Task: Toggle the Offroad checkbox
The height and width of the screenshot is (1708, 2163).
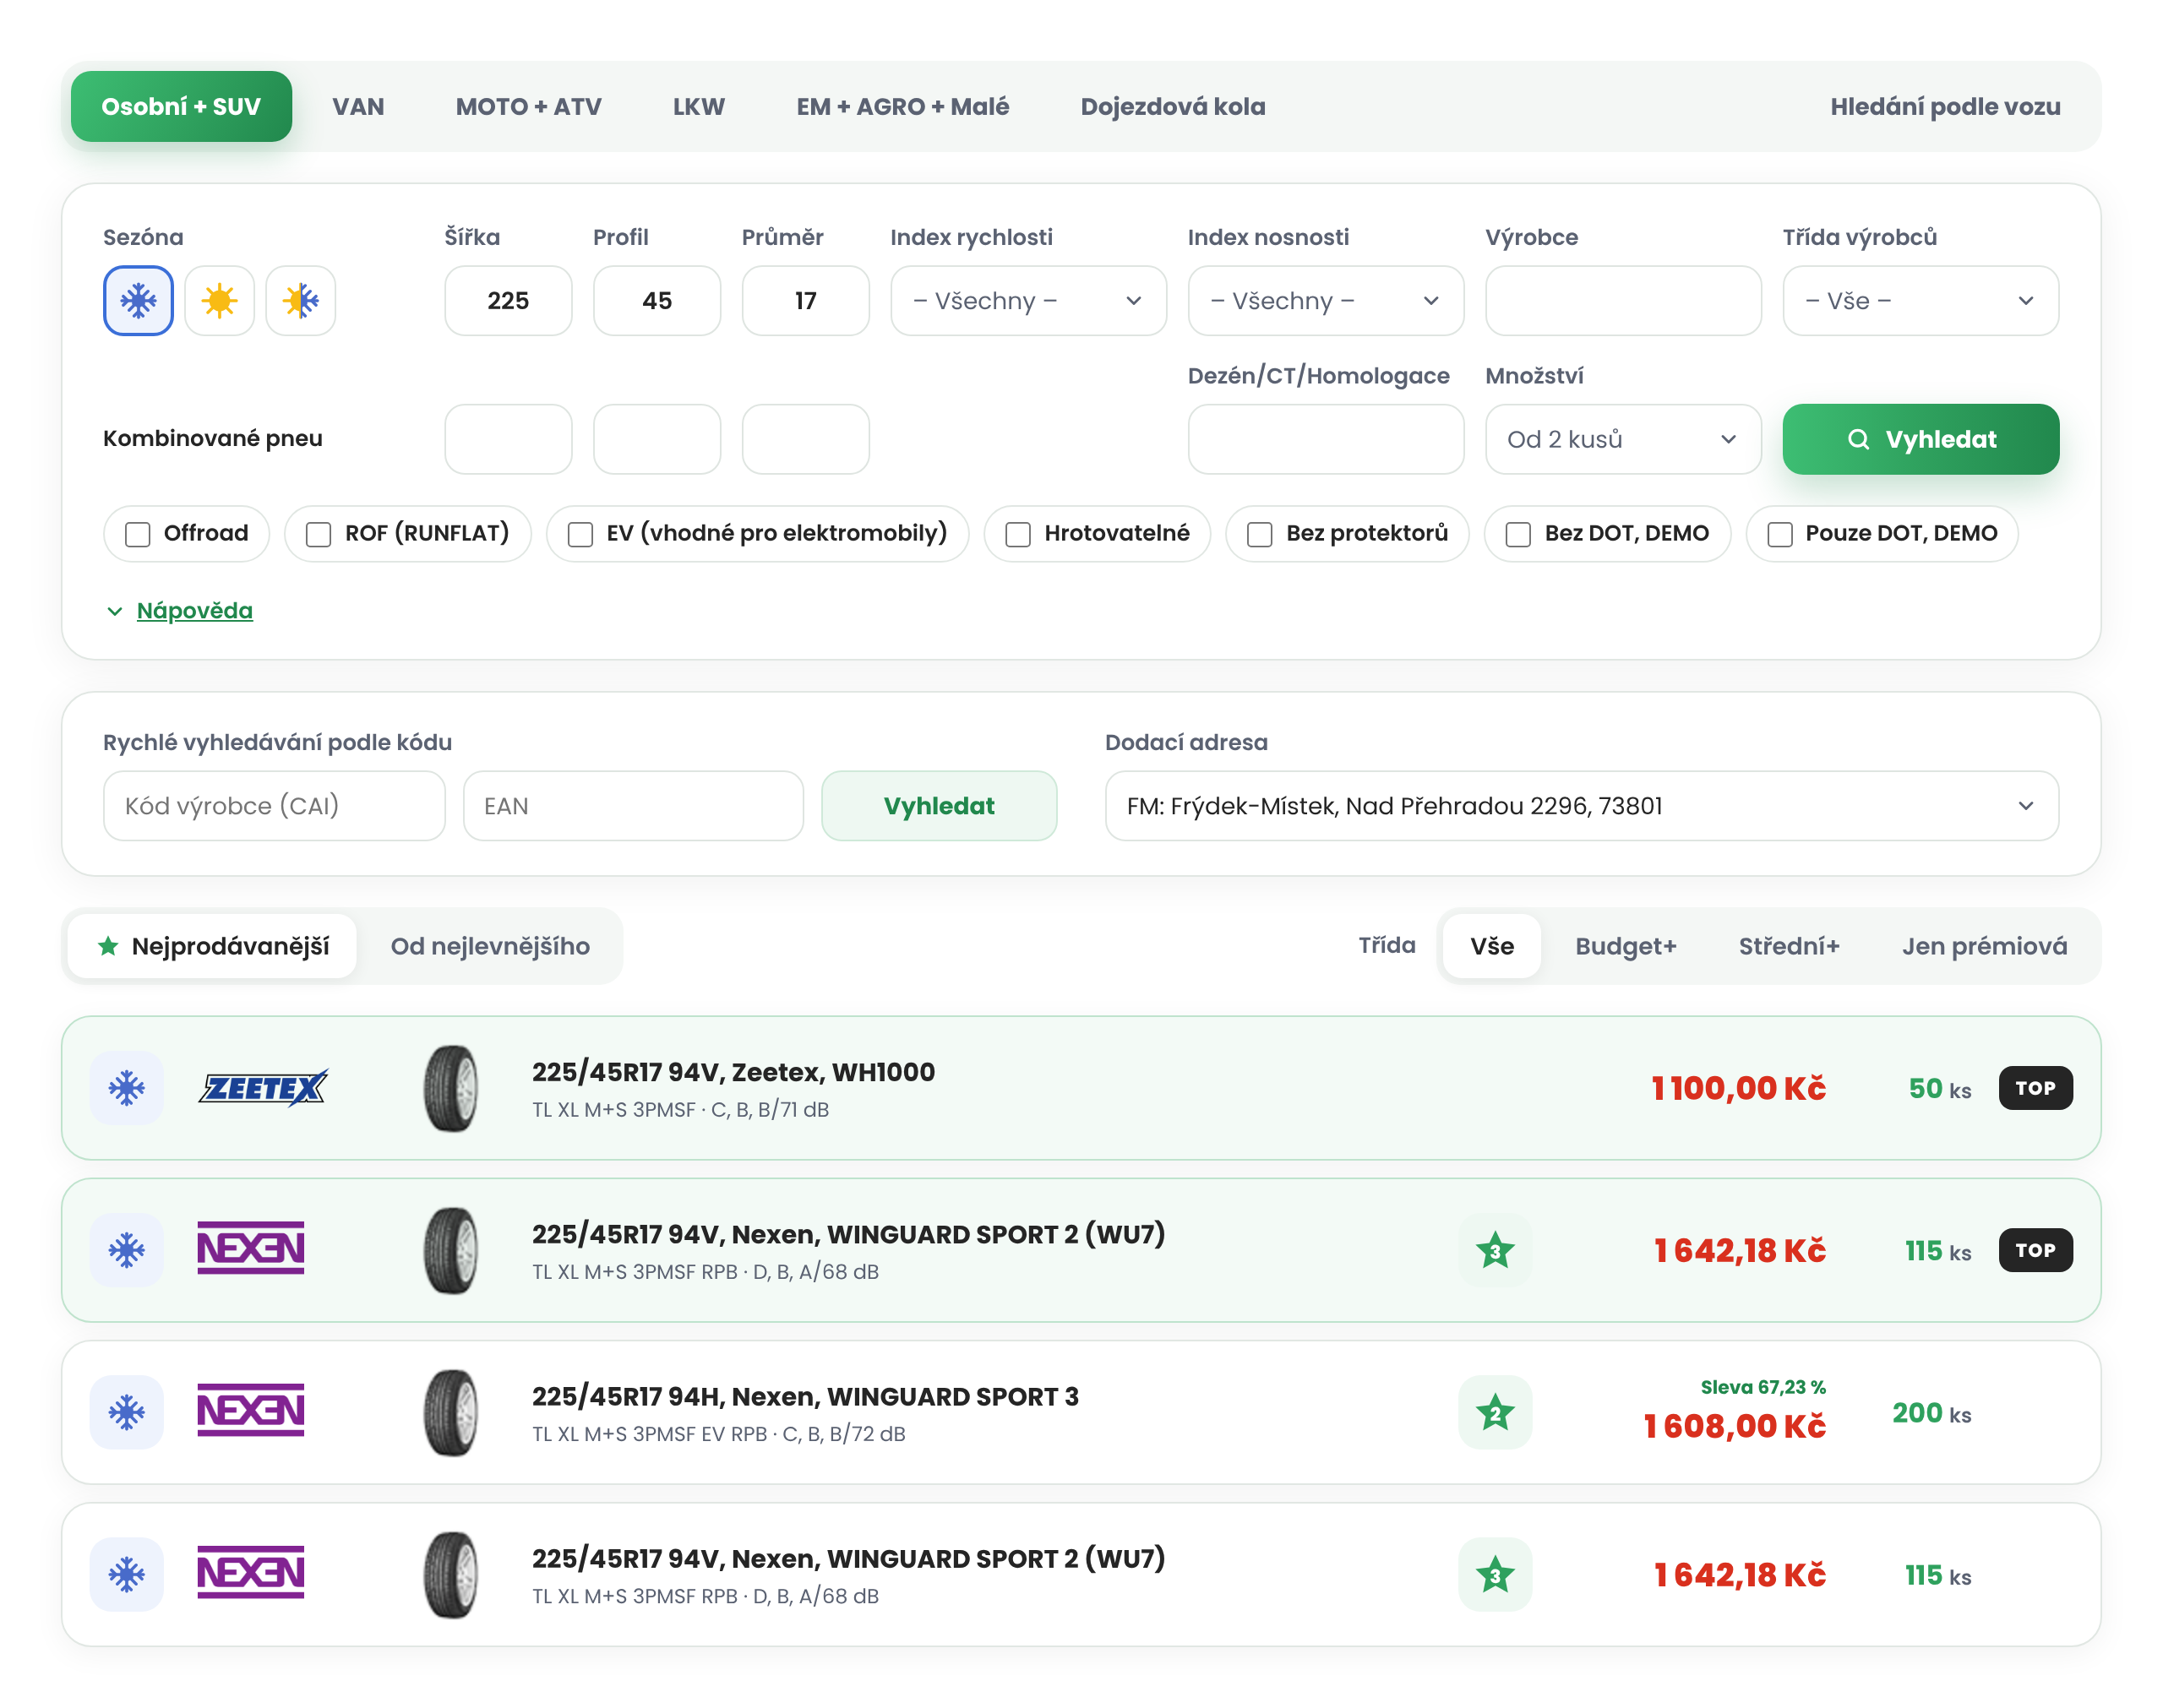Action: 138,534
